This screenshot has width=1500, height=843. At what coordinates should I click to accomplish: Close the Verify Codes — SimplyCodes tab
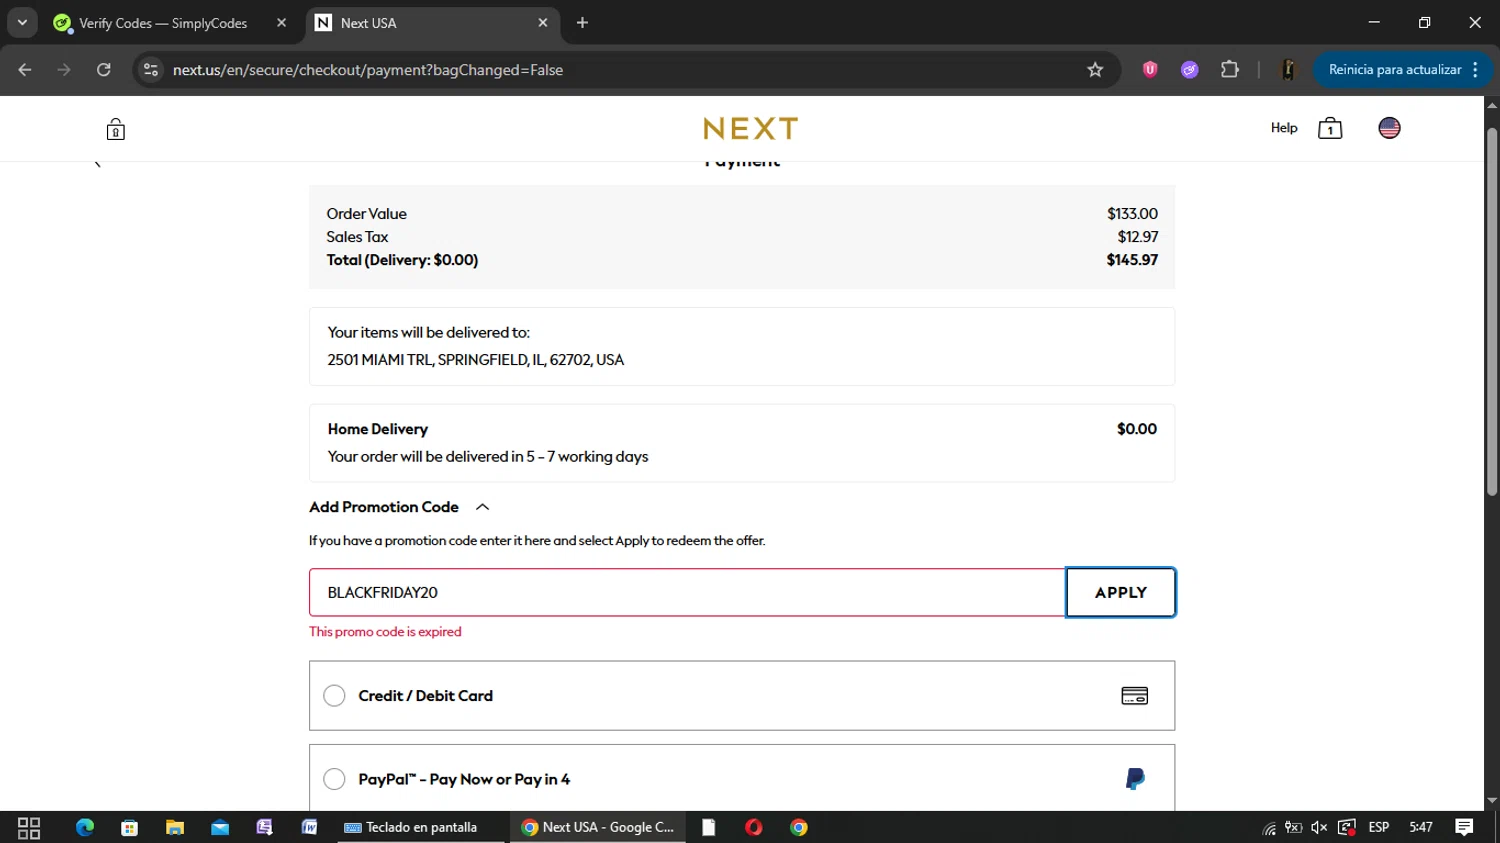(x=282, y=23)
